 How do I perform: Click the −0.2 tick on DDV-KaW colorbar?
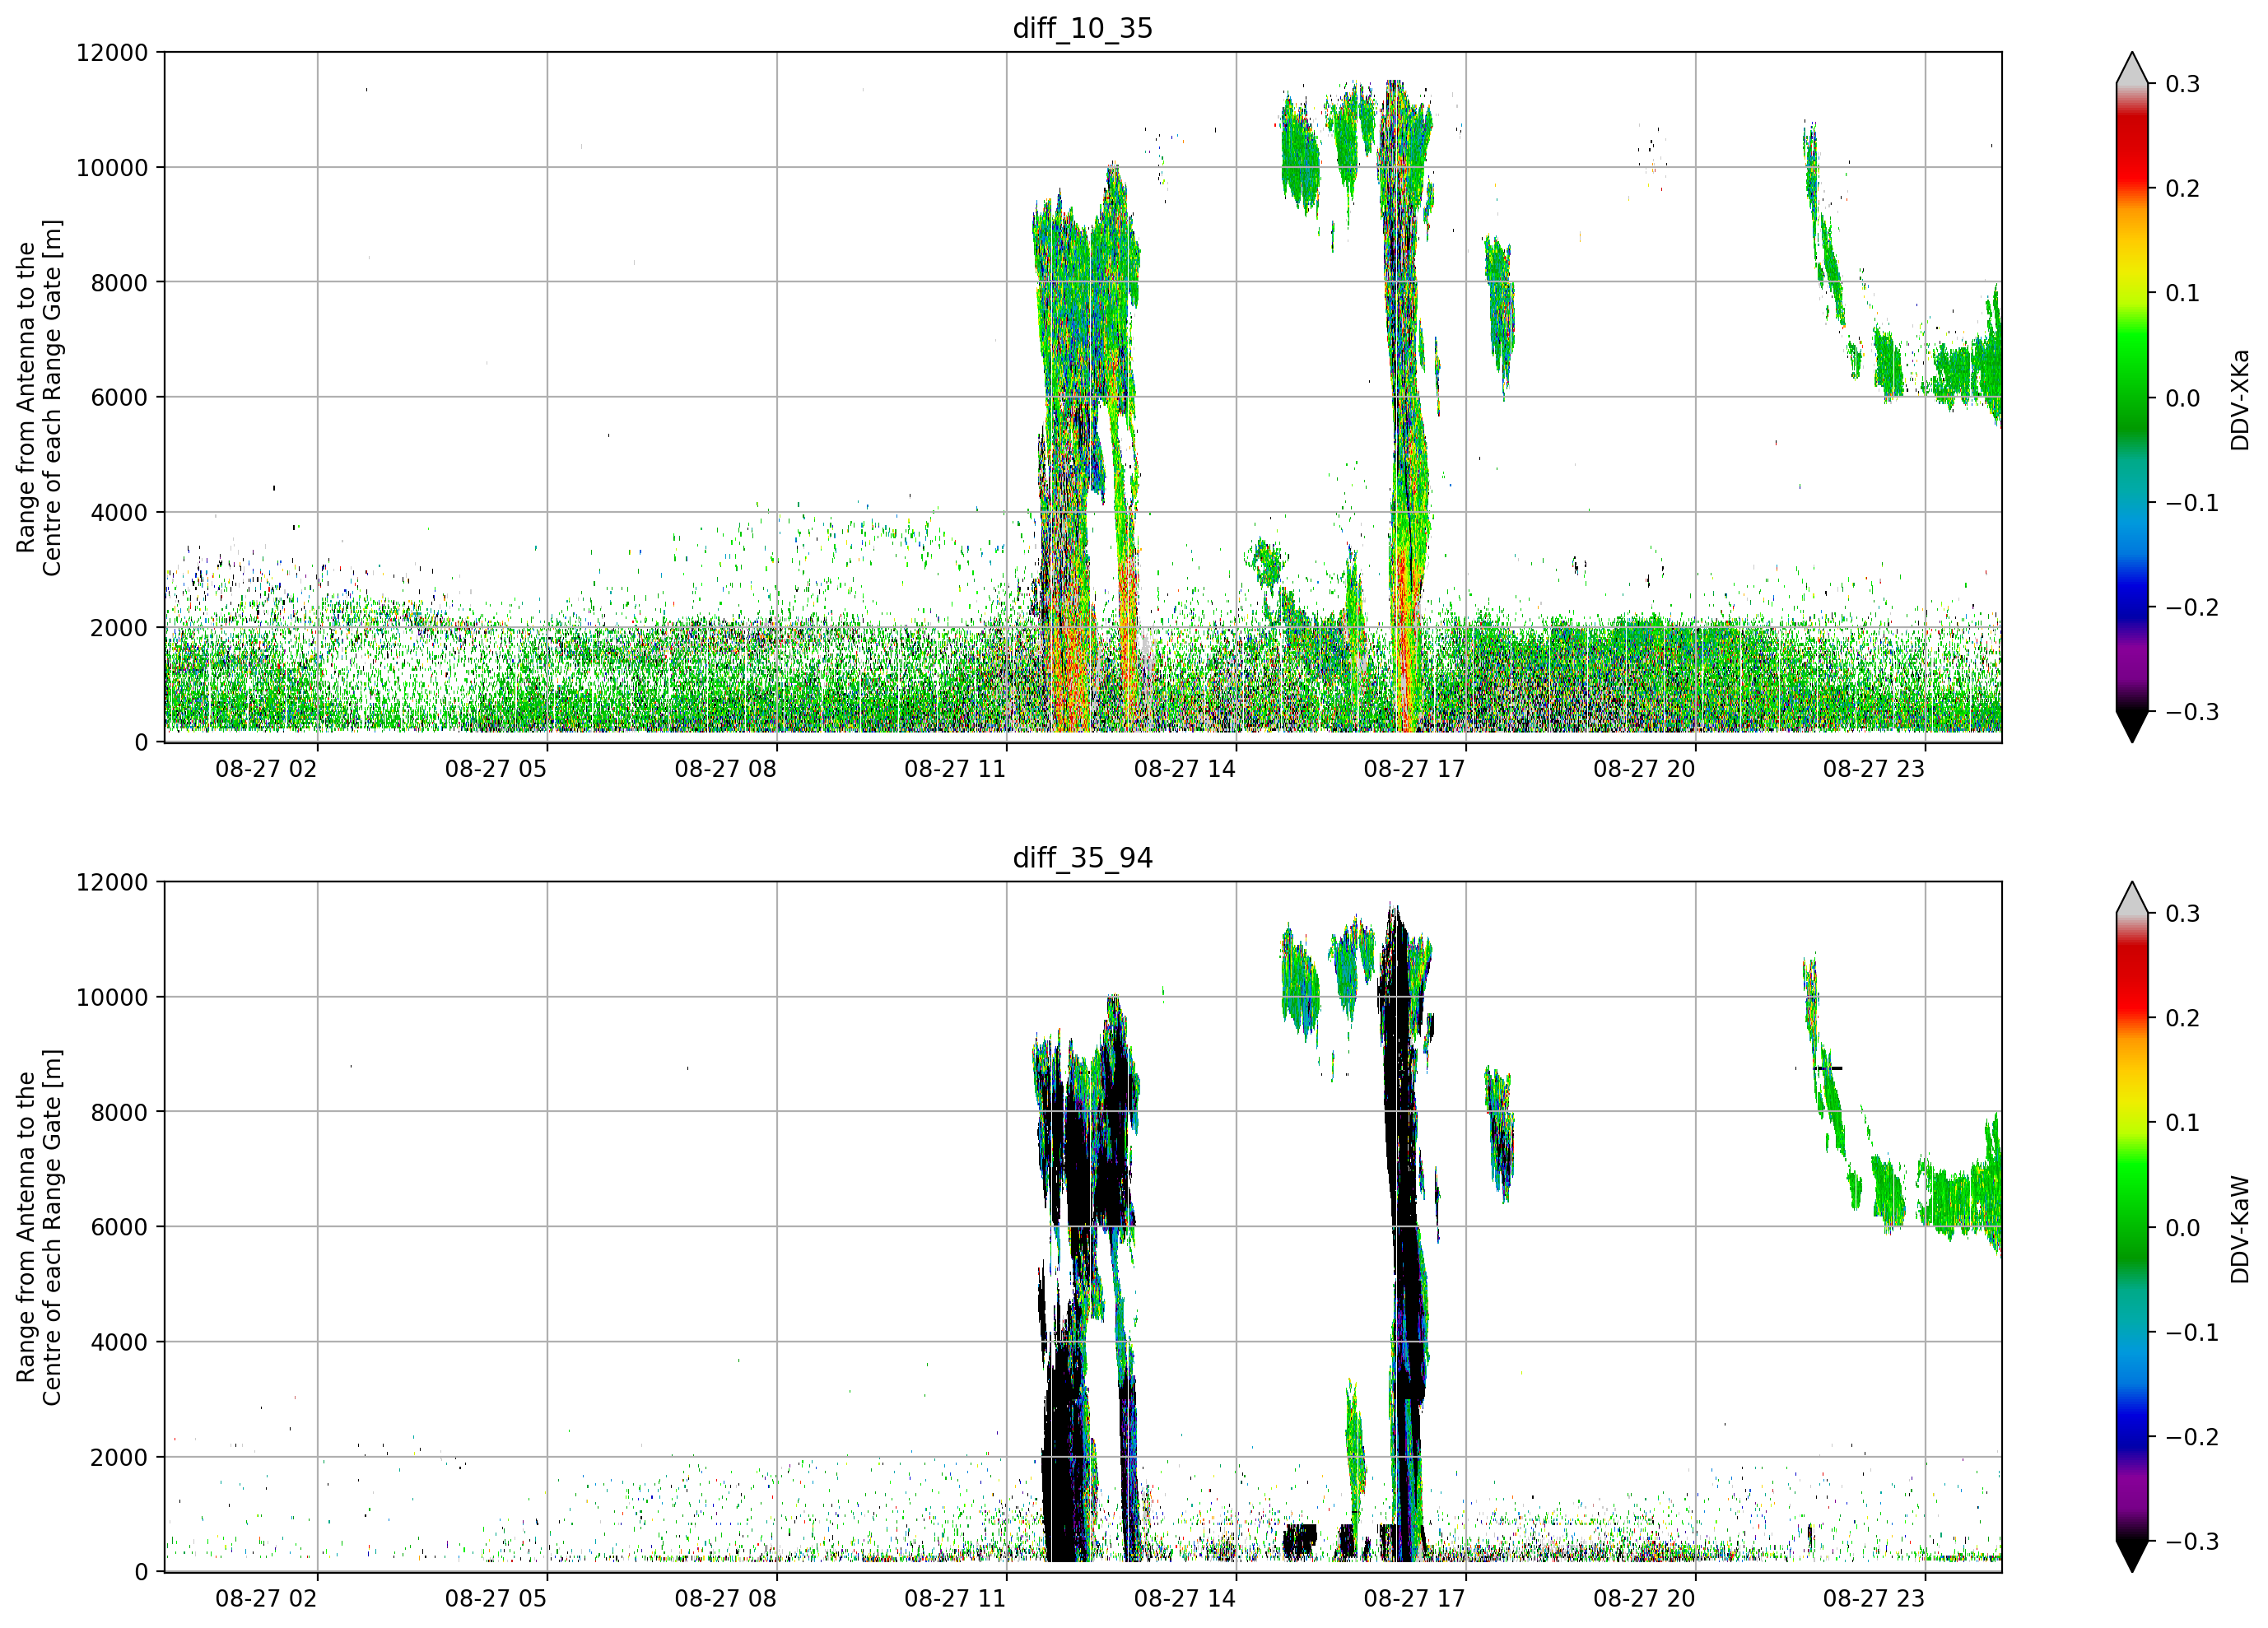coord(2192,1437)
